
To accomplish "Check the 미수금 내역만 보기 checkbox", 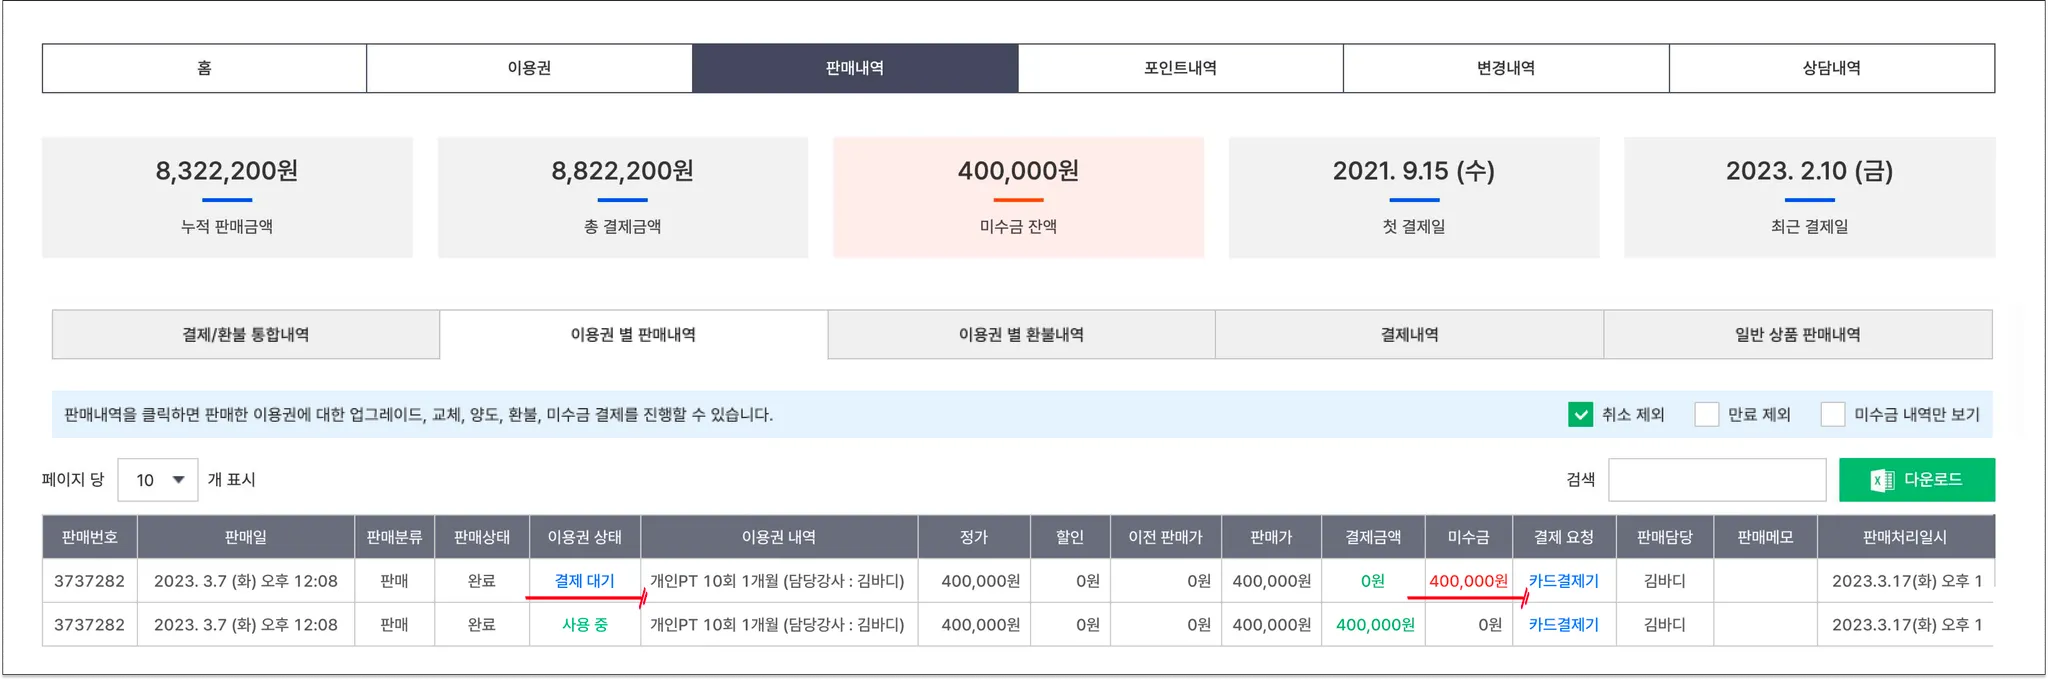I will tap(1832, 415).
